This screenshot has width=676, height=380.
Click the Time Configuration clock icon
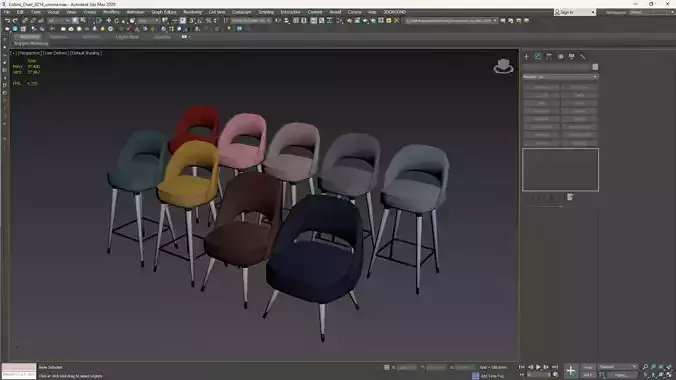tap(555, 375)
